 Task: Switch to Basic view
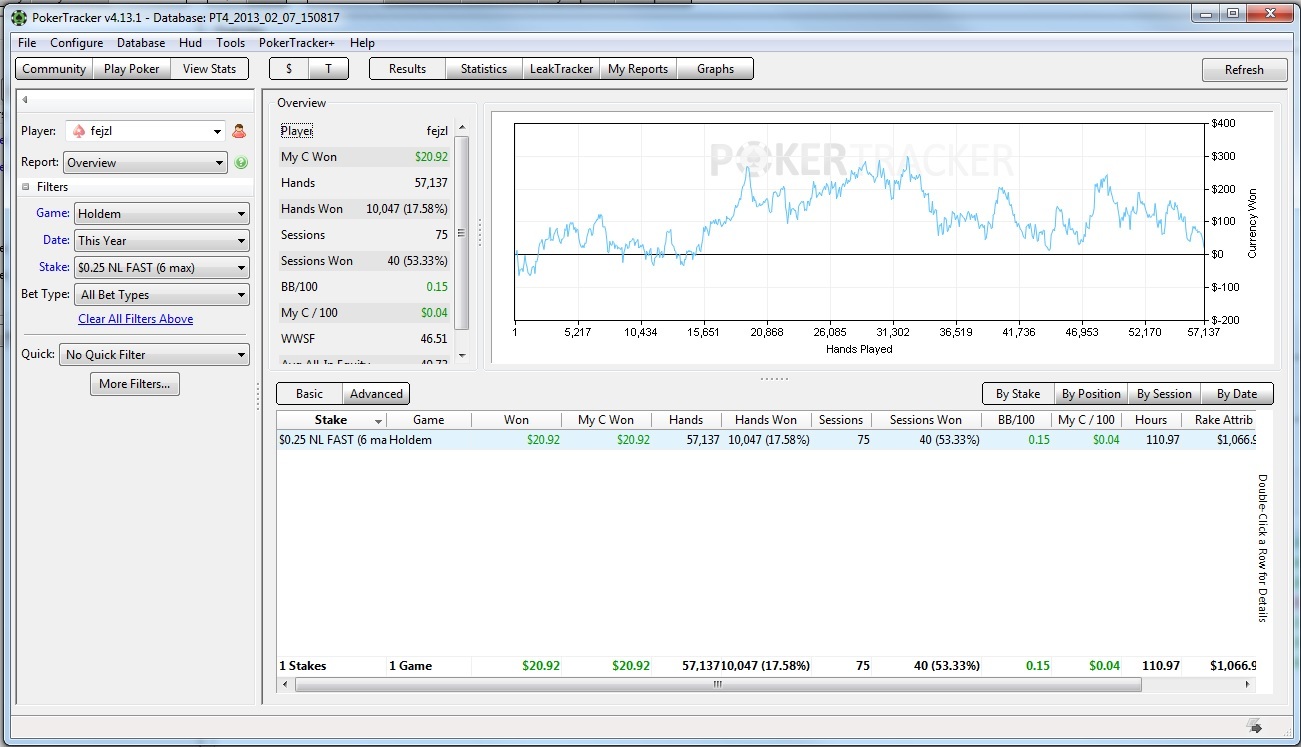[309, 394]
